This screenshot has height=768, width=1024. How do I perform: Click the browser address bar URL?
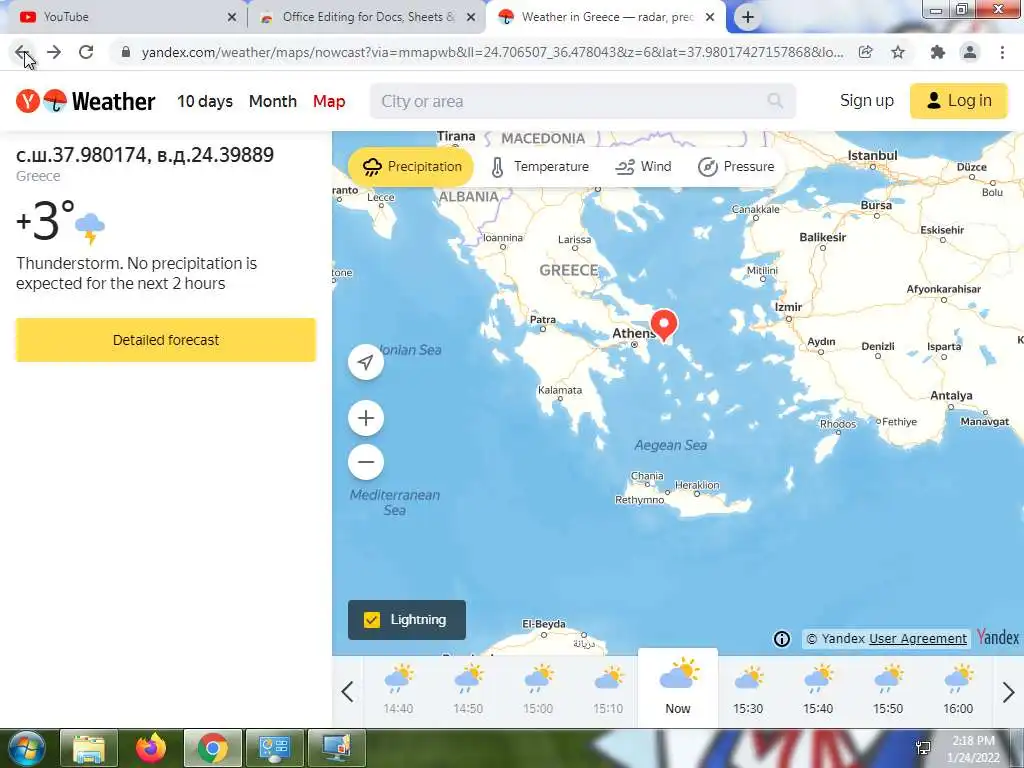(492, 52)
